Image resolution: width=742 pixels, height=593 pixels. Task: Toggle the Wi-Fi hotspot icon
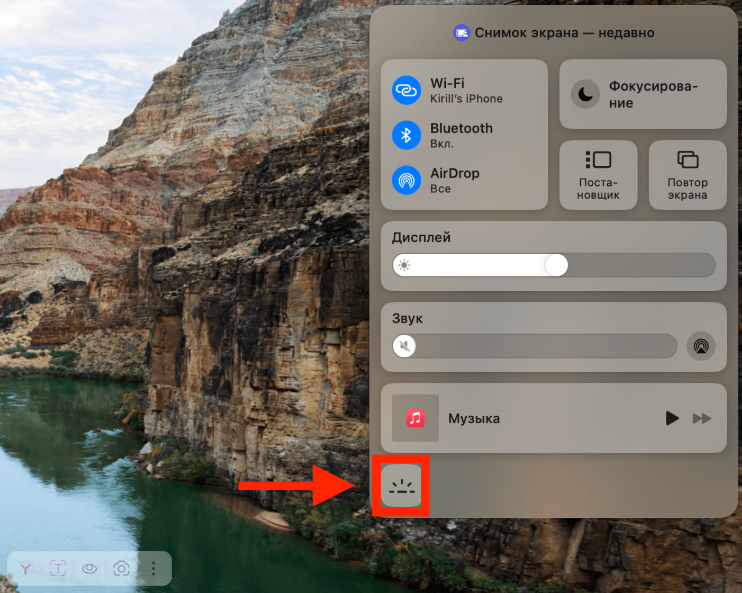pyautogui.click(x=406, y=90)
